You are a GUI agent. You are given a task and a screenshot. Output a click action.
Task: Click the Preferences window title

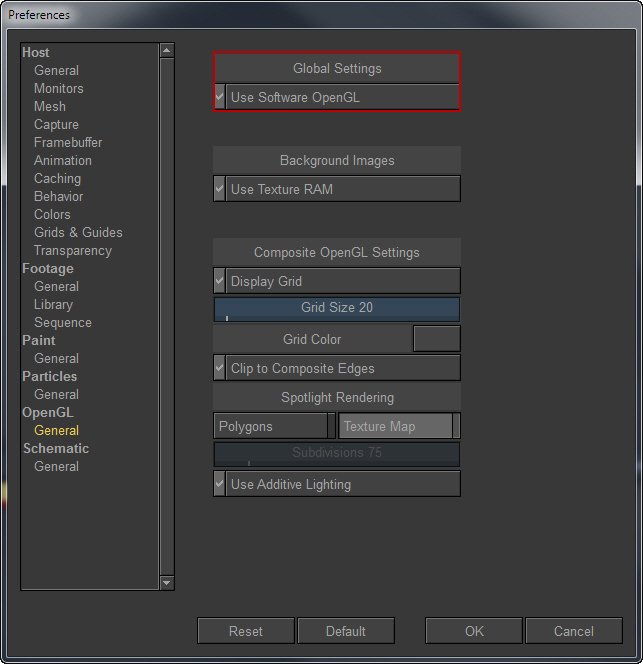[x=39, y=15]
